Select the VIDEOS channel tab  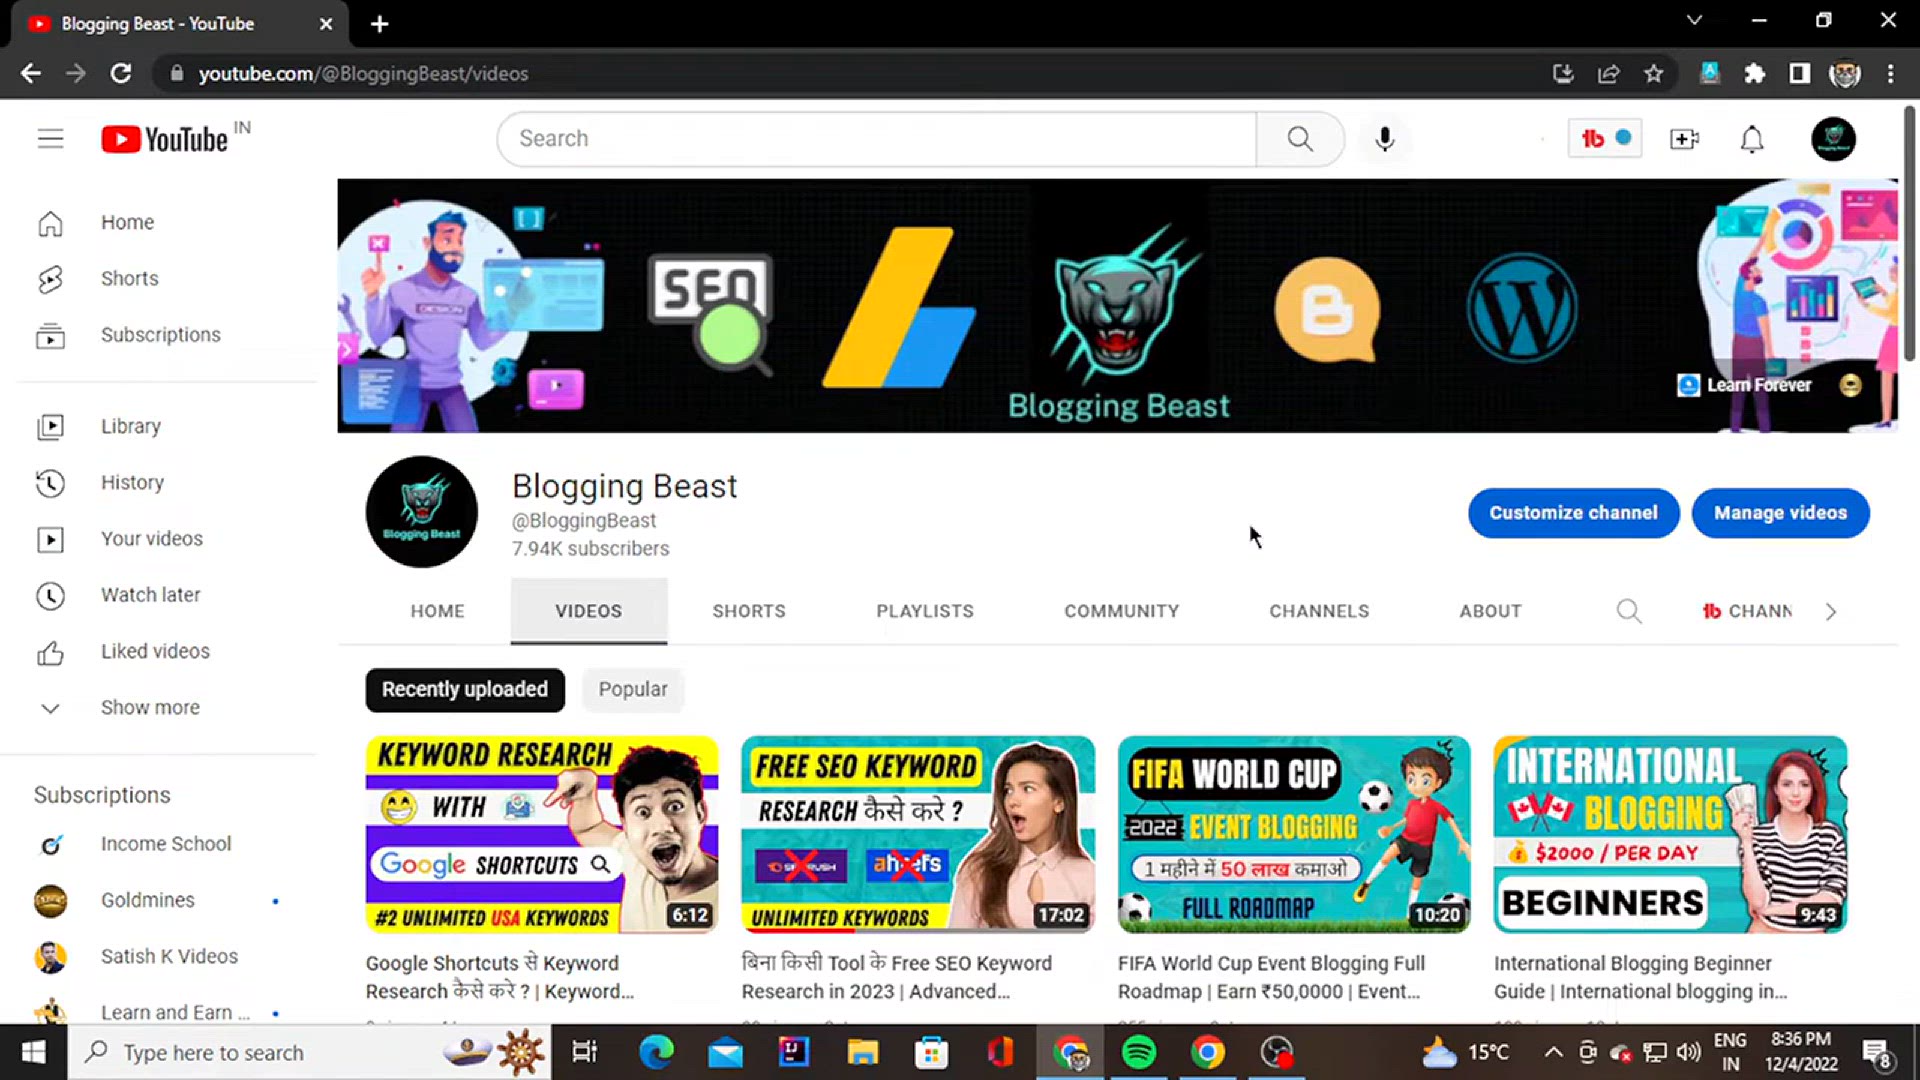tap(589, 611)
